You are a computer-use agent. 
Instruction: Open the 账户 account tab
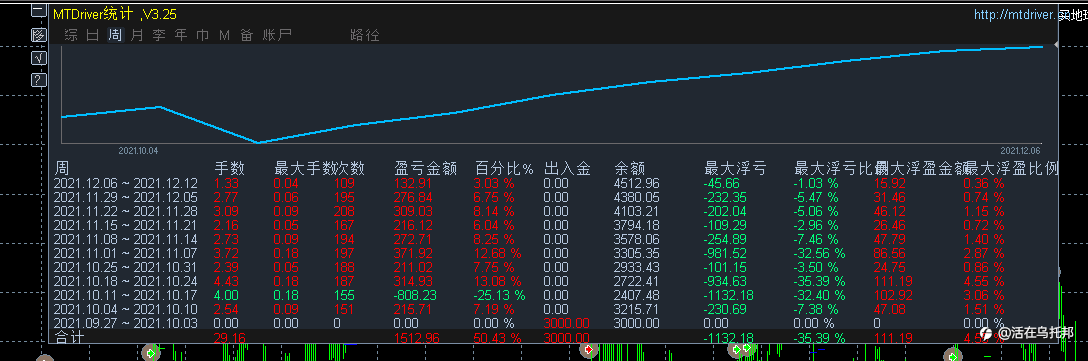coord(277,35)
